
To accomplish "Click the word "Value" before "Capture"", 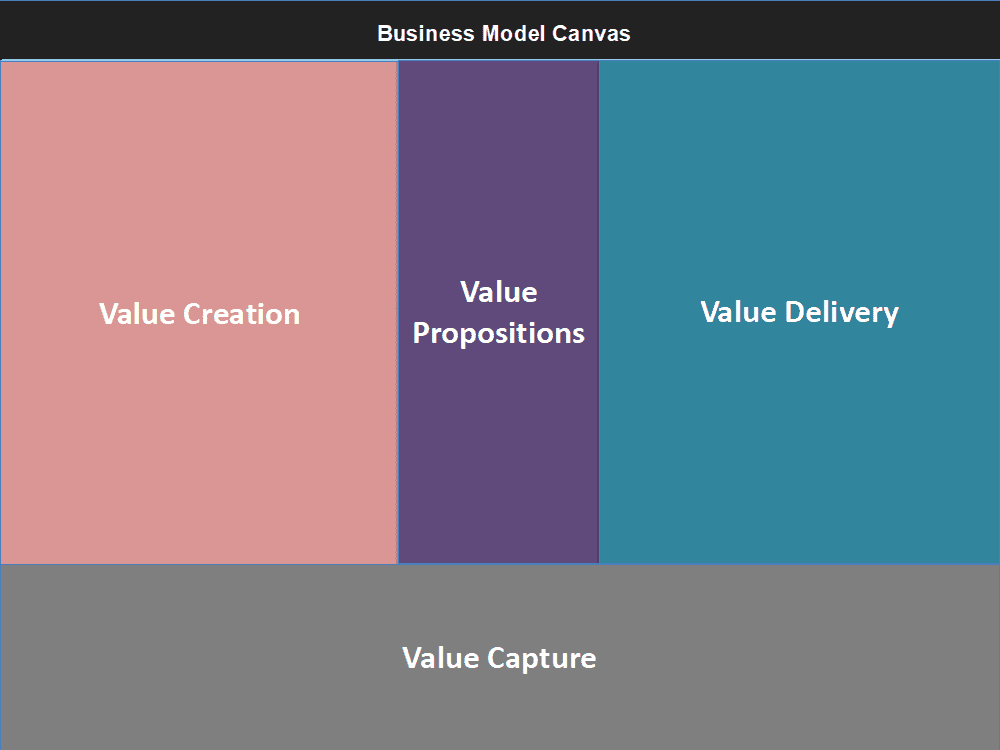I will pos(441,658).
